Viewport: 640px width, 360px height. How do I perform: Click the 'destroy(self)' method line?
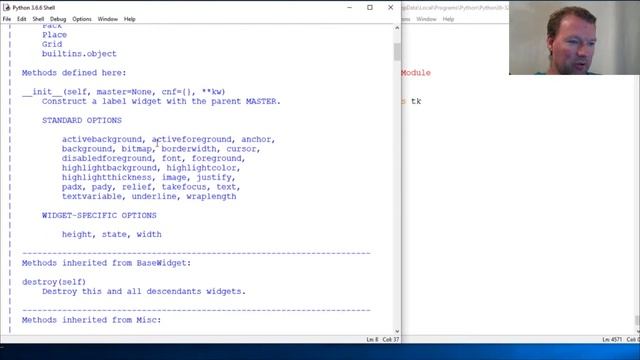54,282
